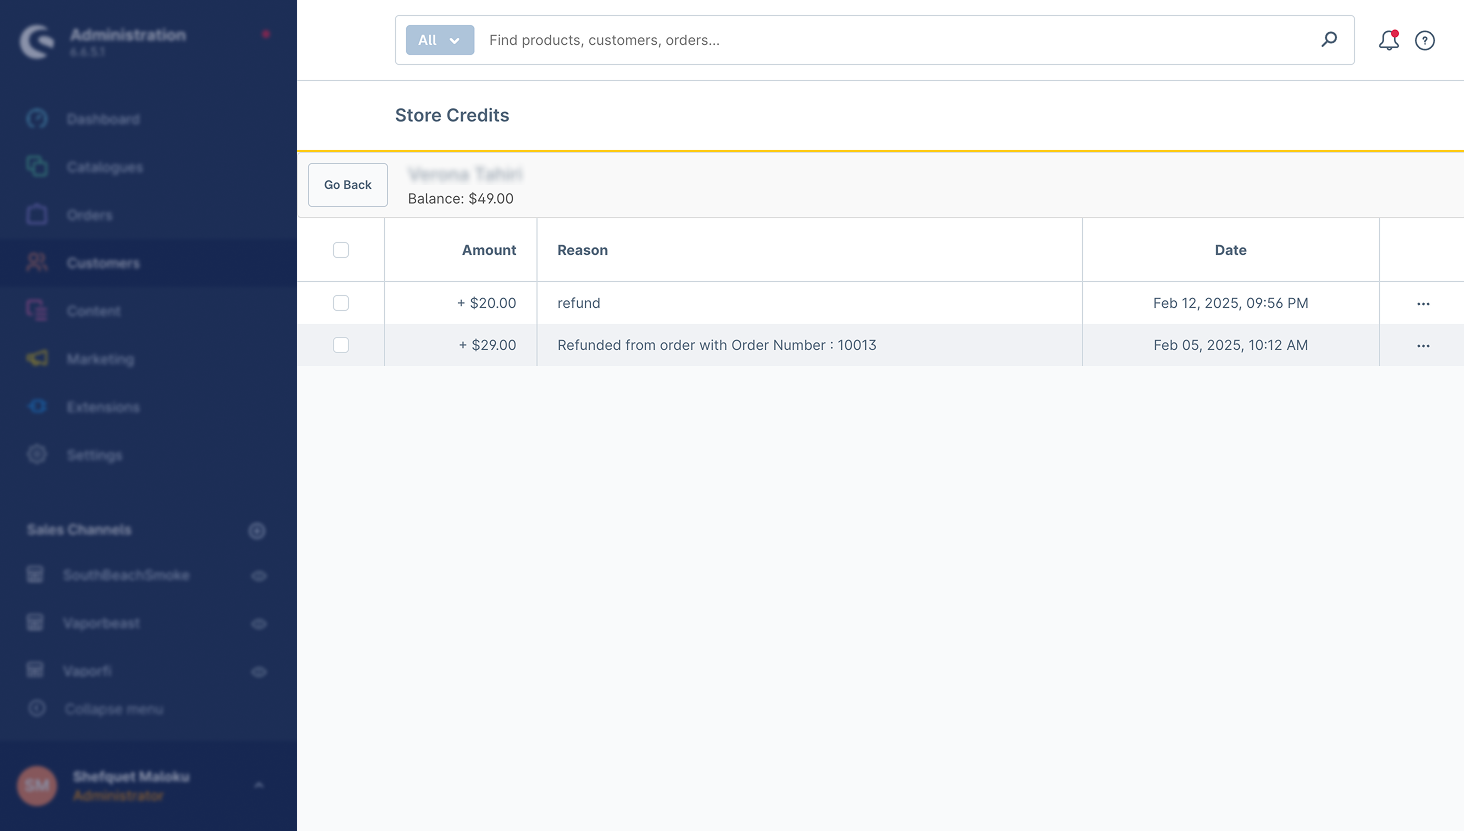The image size is (1464, 831).
Task: Open Catalogues from the sidebar icon
Action: pos(37,167)
